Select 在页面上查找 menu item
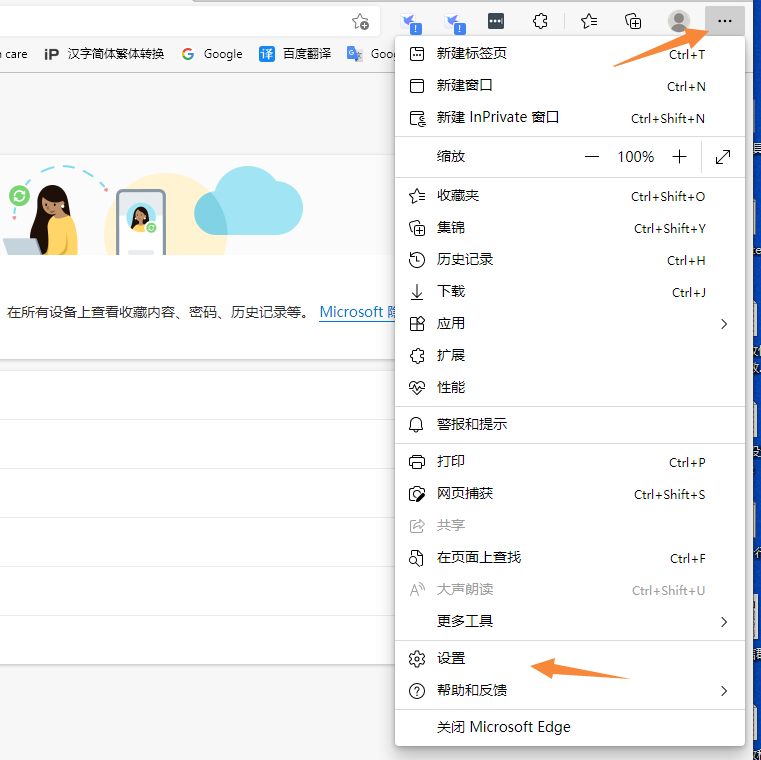The height and width of the screenshot is (760, 761). pos(570,558)
